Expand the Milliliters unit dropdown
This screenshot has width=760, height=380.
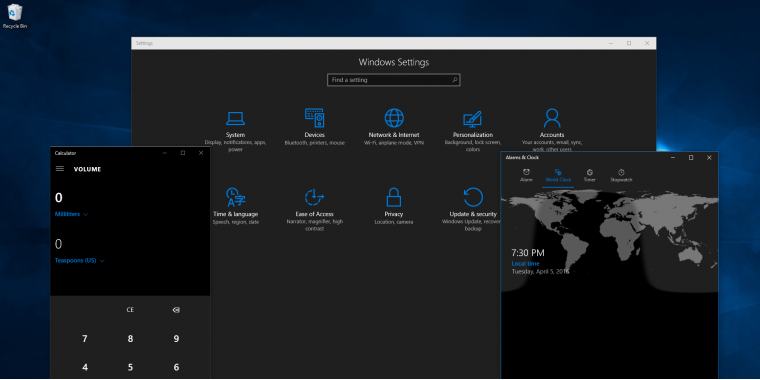click(71, 214)
